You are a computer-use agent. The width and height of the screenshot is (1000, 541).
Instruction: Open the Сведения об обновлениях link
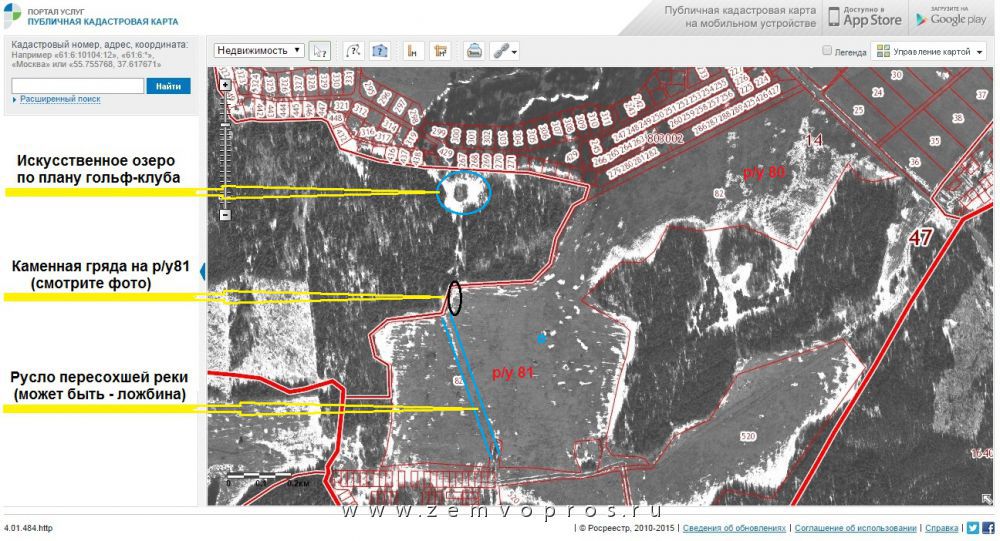tap(734, 528)
